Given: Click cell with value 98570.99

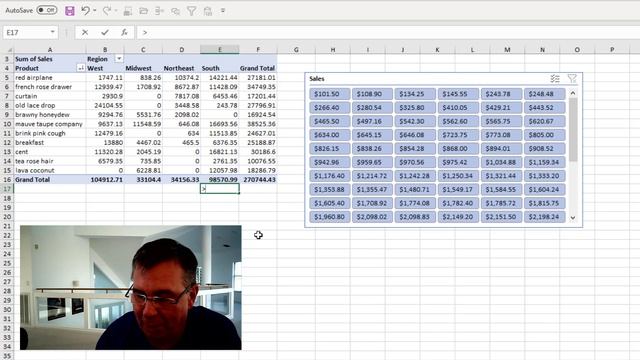Looking at the screenshot, I should (220, 180).
